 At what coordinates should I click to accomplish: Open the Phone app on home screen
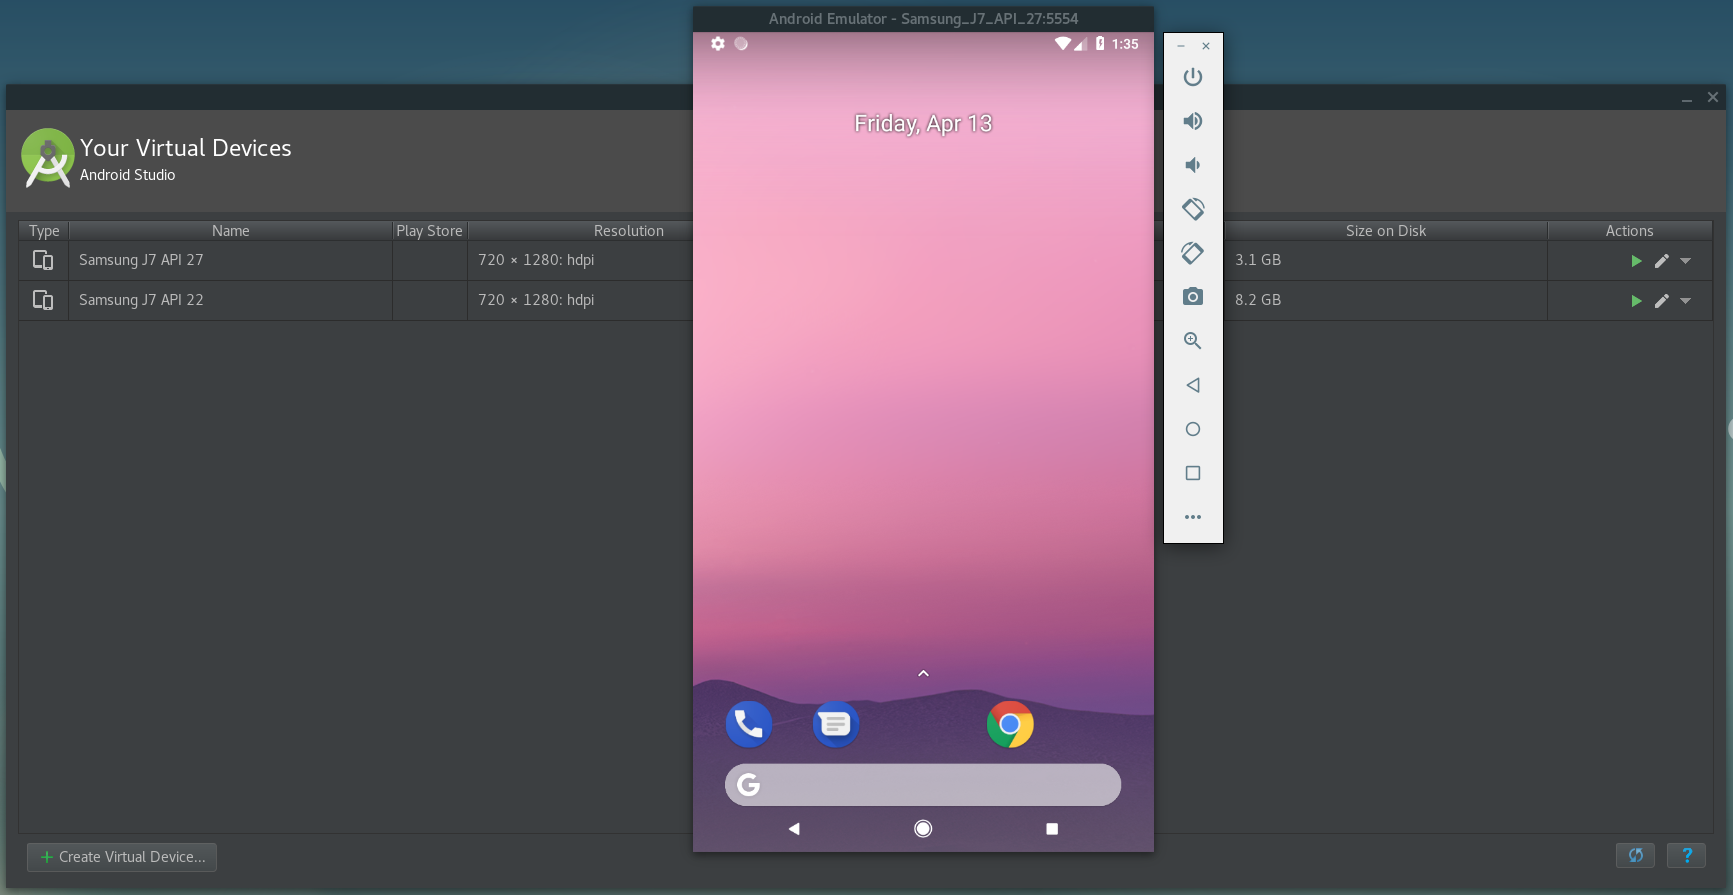coord(748,724)
